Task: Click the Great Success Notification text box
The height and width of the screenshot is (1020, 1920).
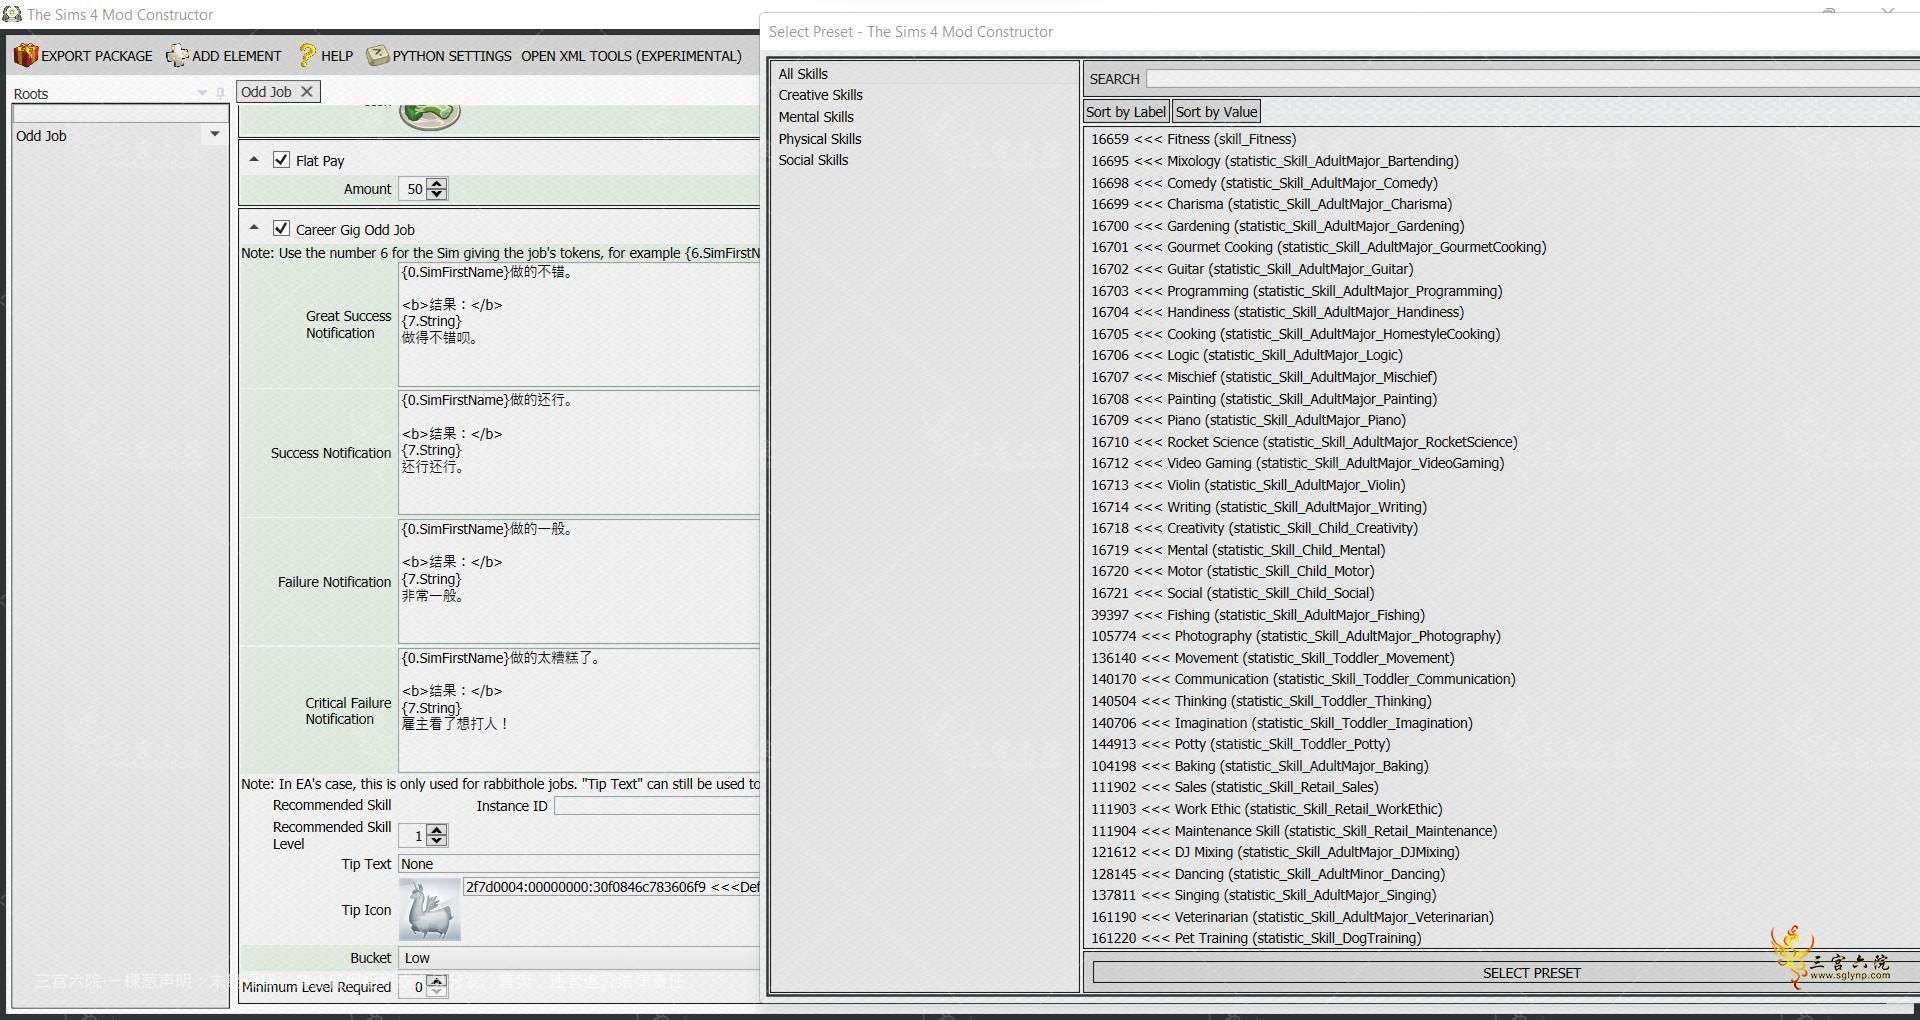Action: coord(579,323)
